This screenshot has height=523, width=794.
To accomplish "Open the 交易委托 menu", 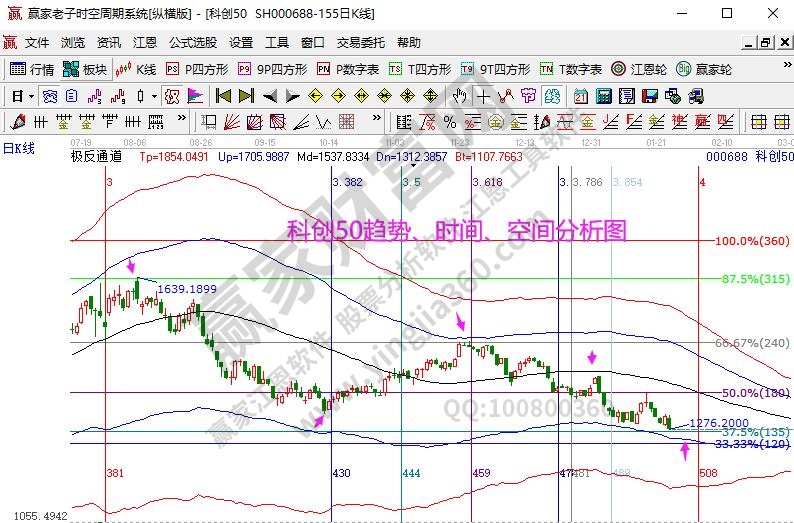I will (x=360, y=43).
